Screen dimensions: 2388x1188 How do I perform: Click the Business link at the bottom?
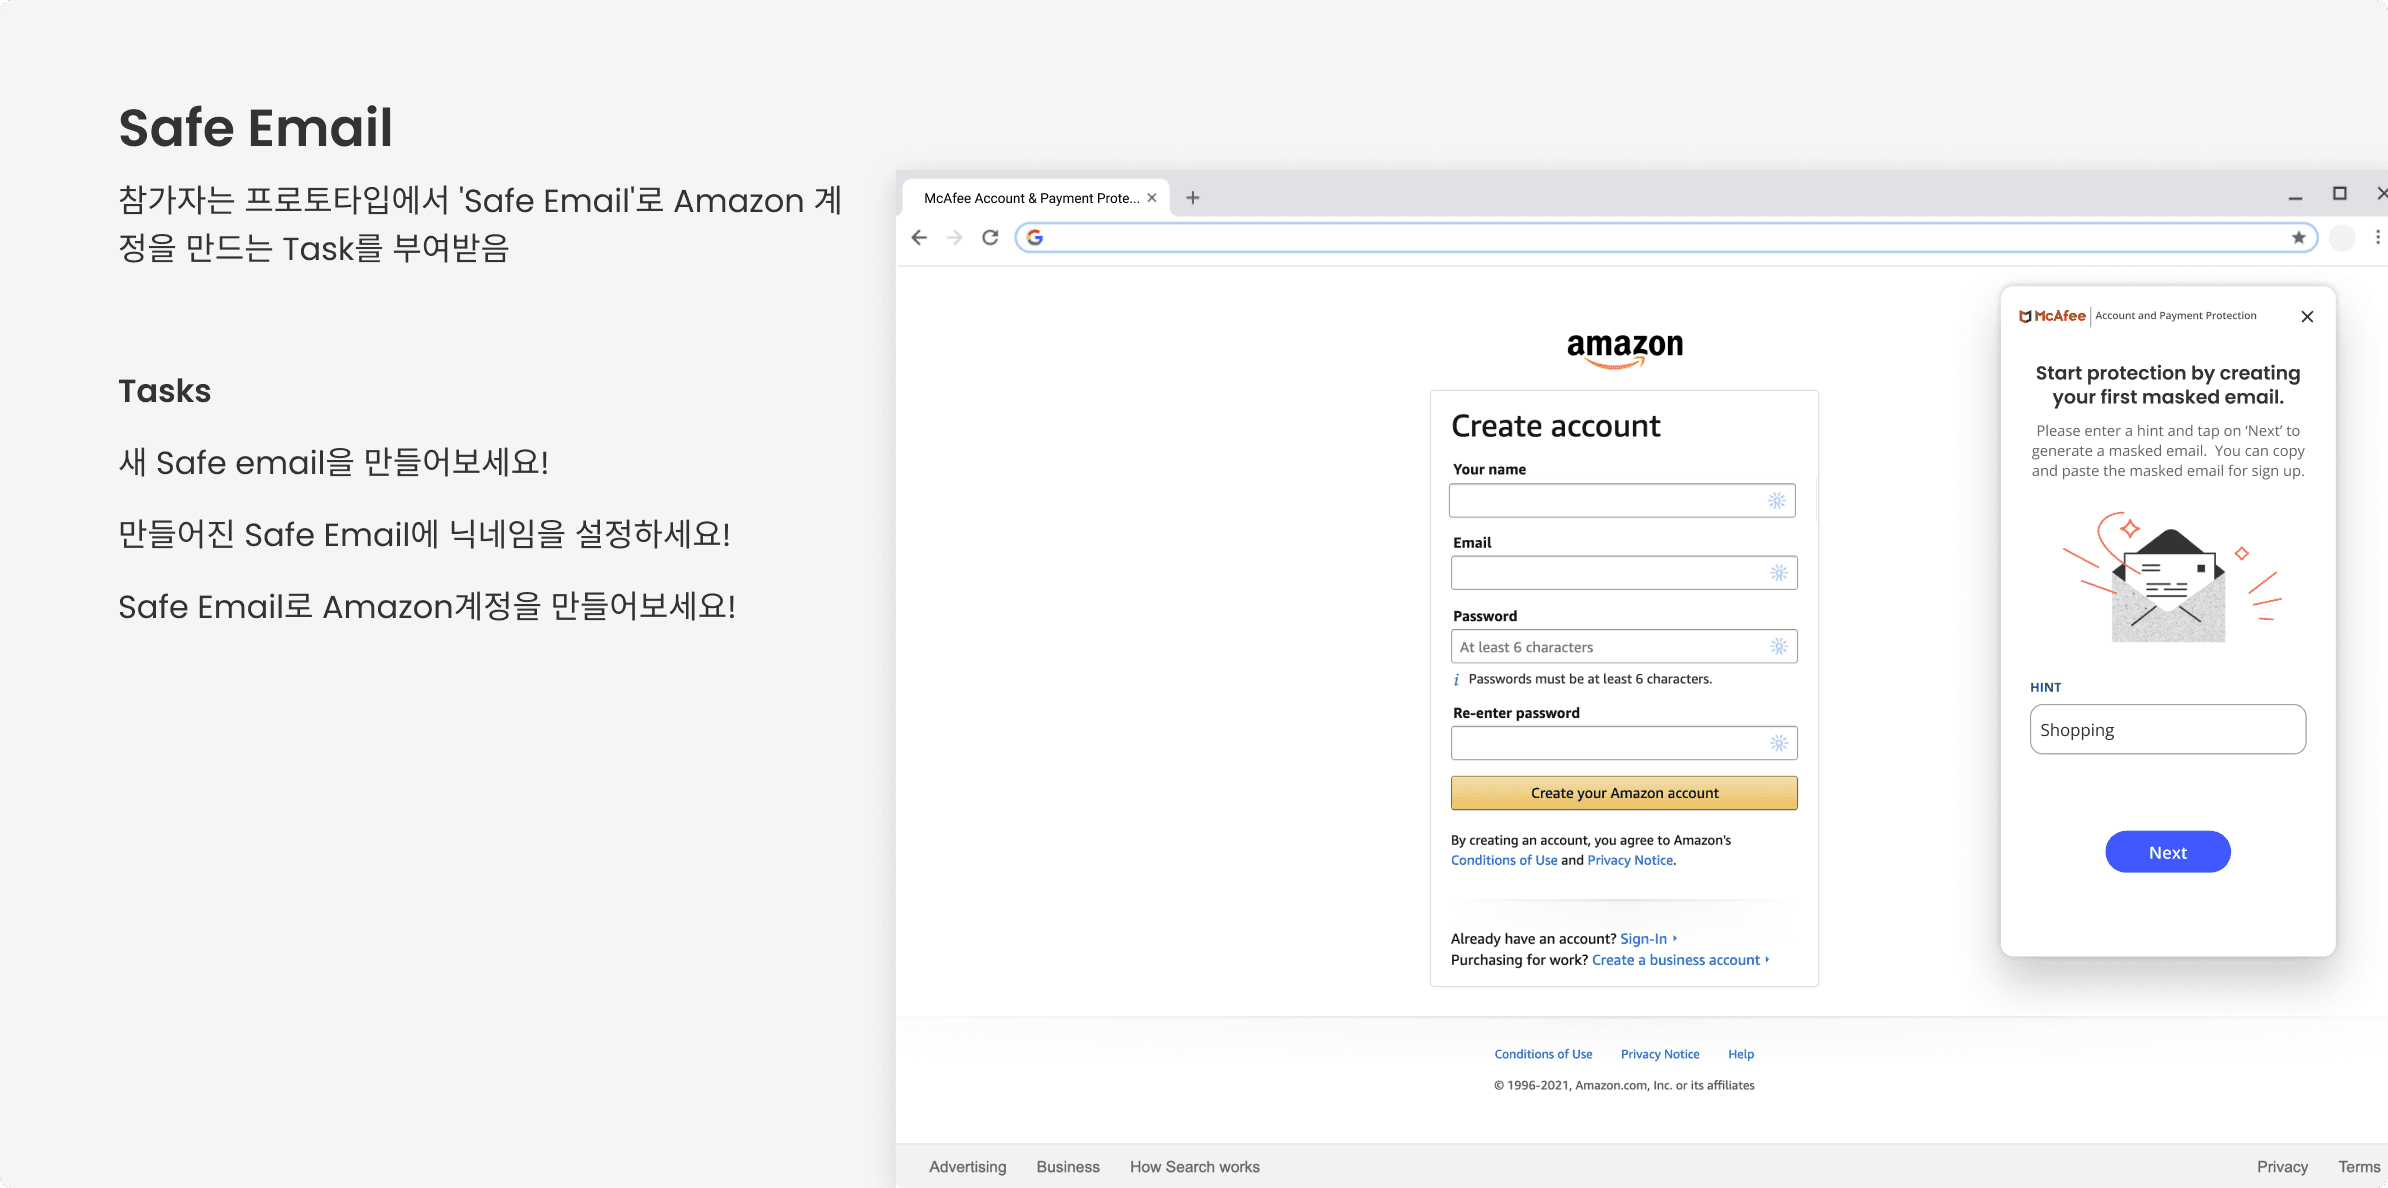pyautogui.click(x=1068, y=1167)
